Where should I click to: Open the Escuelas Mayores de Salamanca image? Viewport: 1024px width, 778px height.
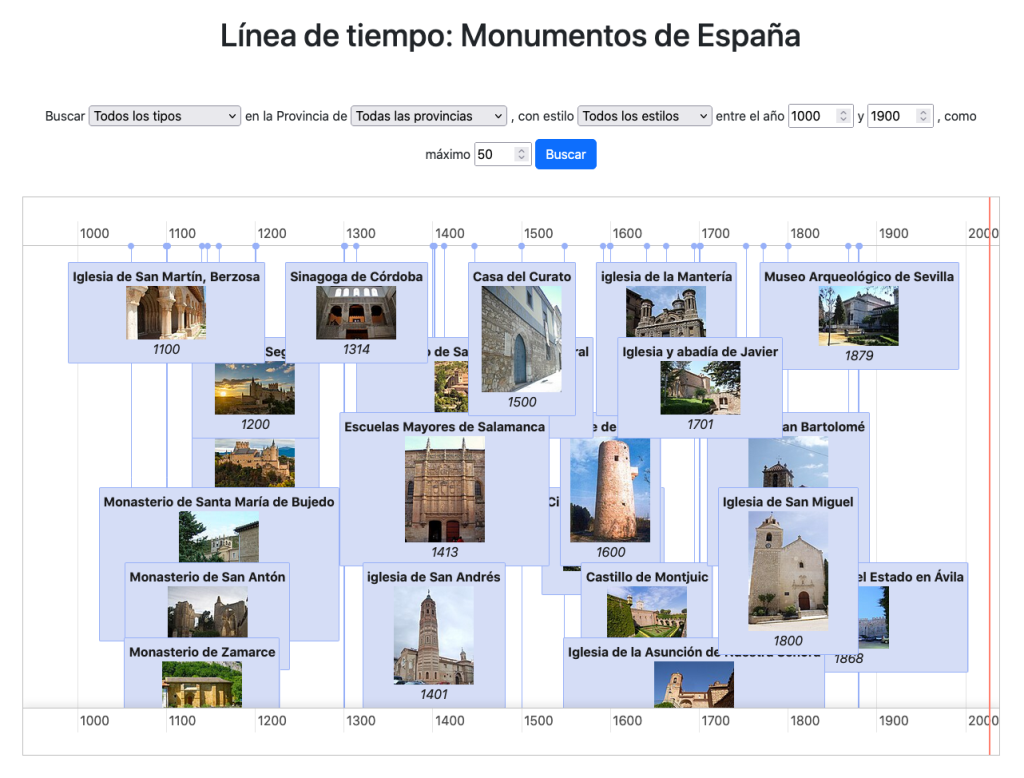(x=444, y=489)
